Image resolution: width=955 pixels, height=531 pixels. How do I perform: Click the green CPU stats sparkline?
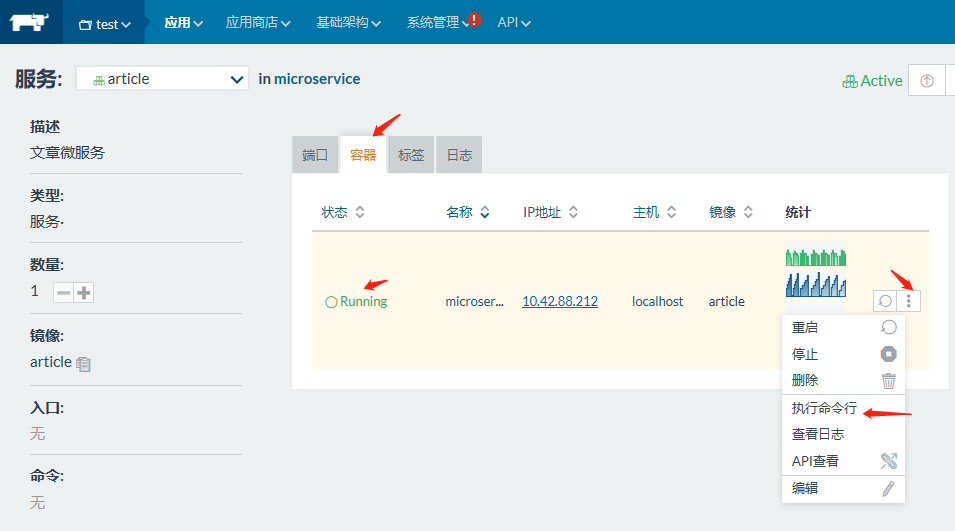point(816,258)
